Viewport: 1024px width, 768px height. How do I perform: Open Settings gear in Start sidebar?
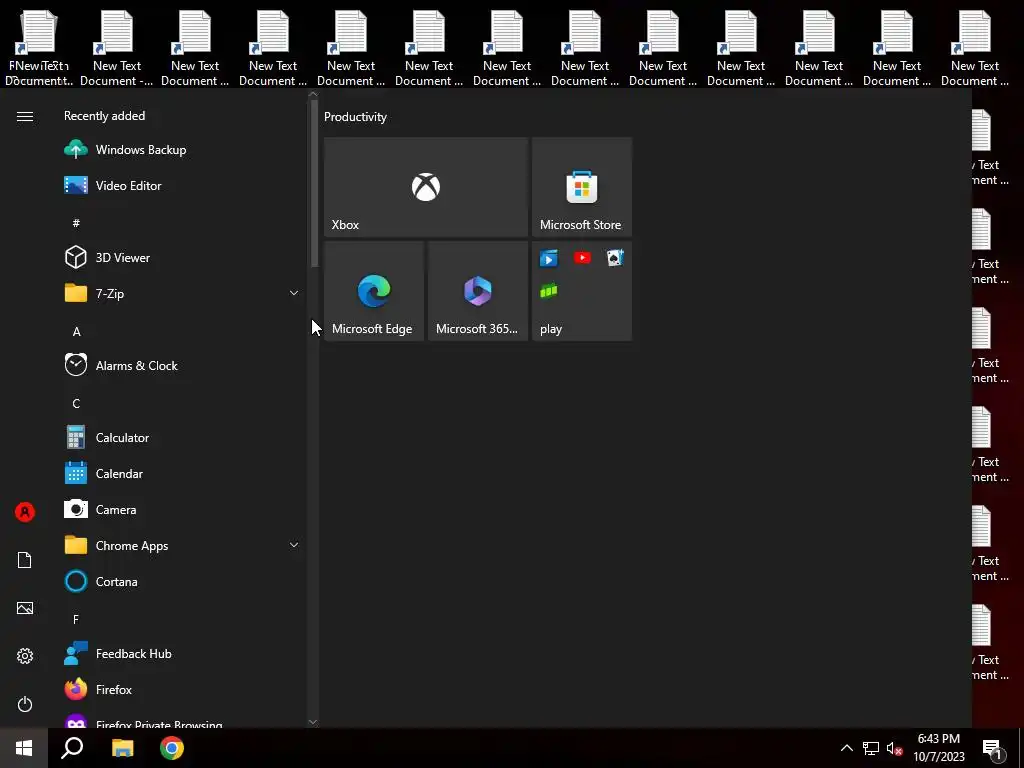(x=25, y=656)
